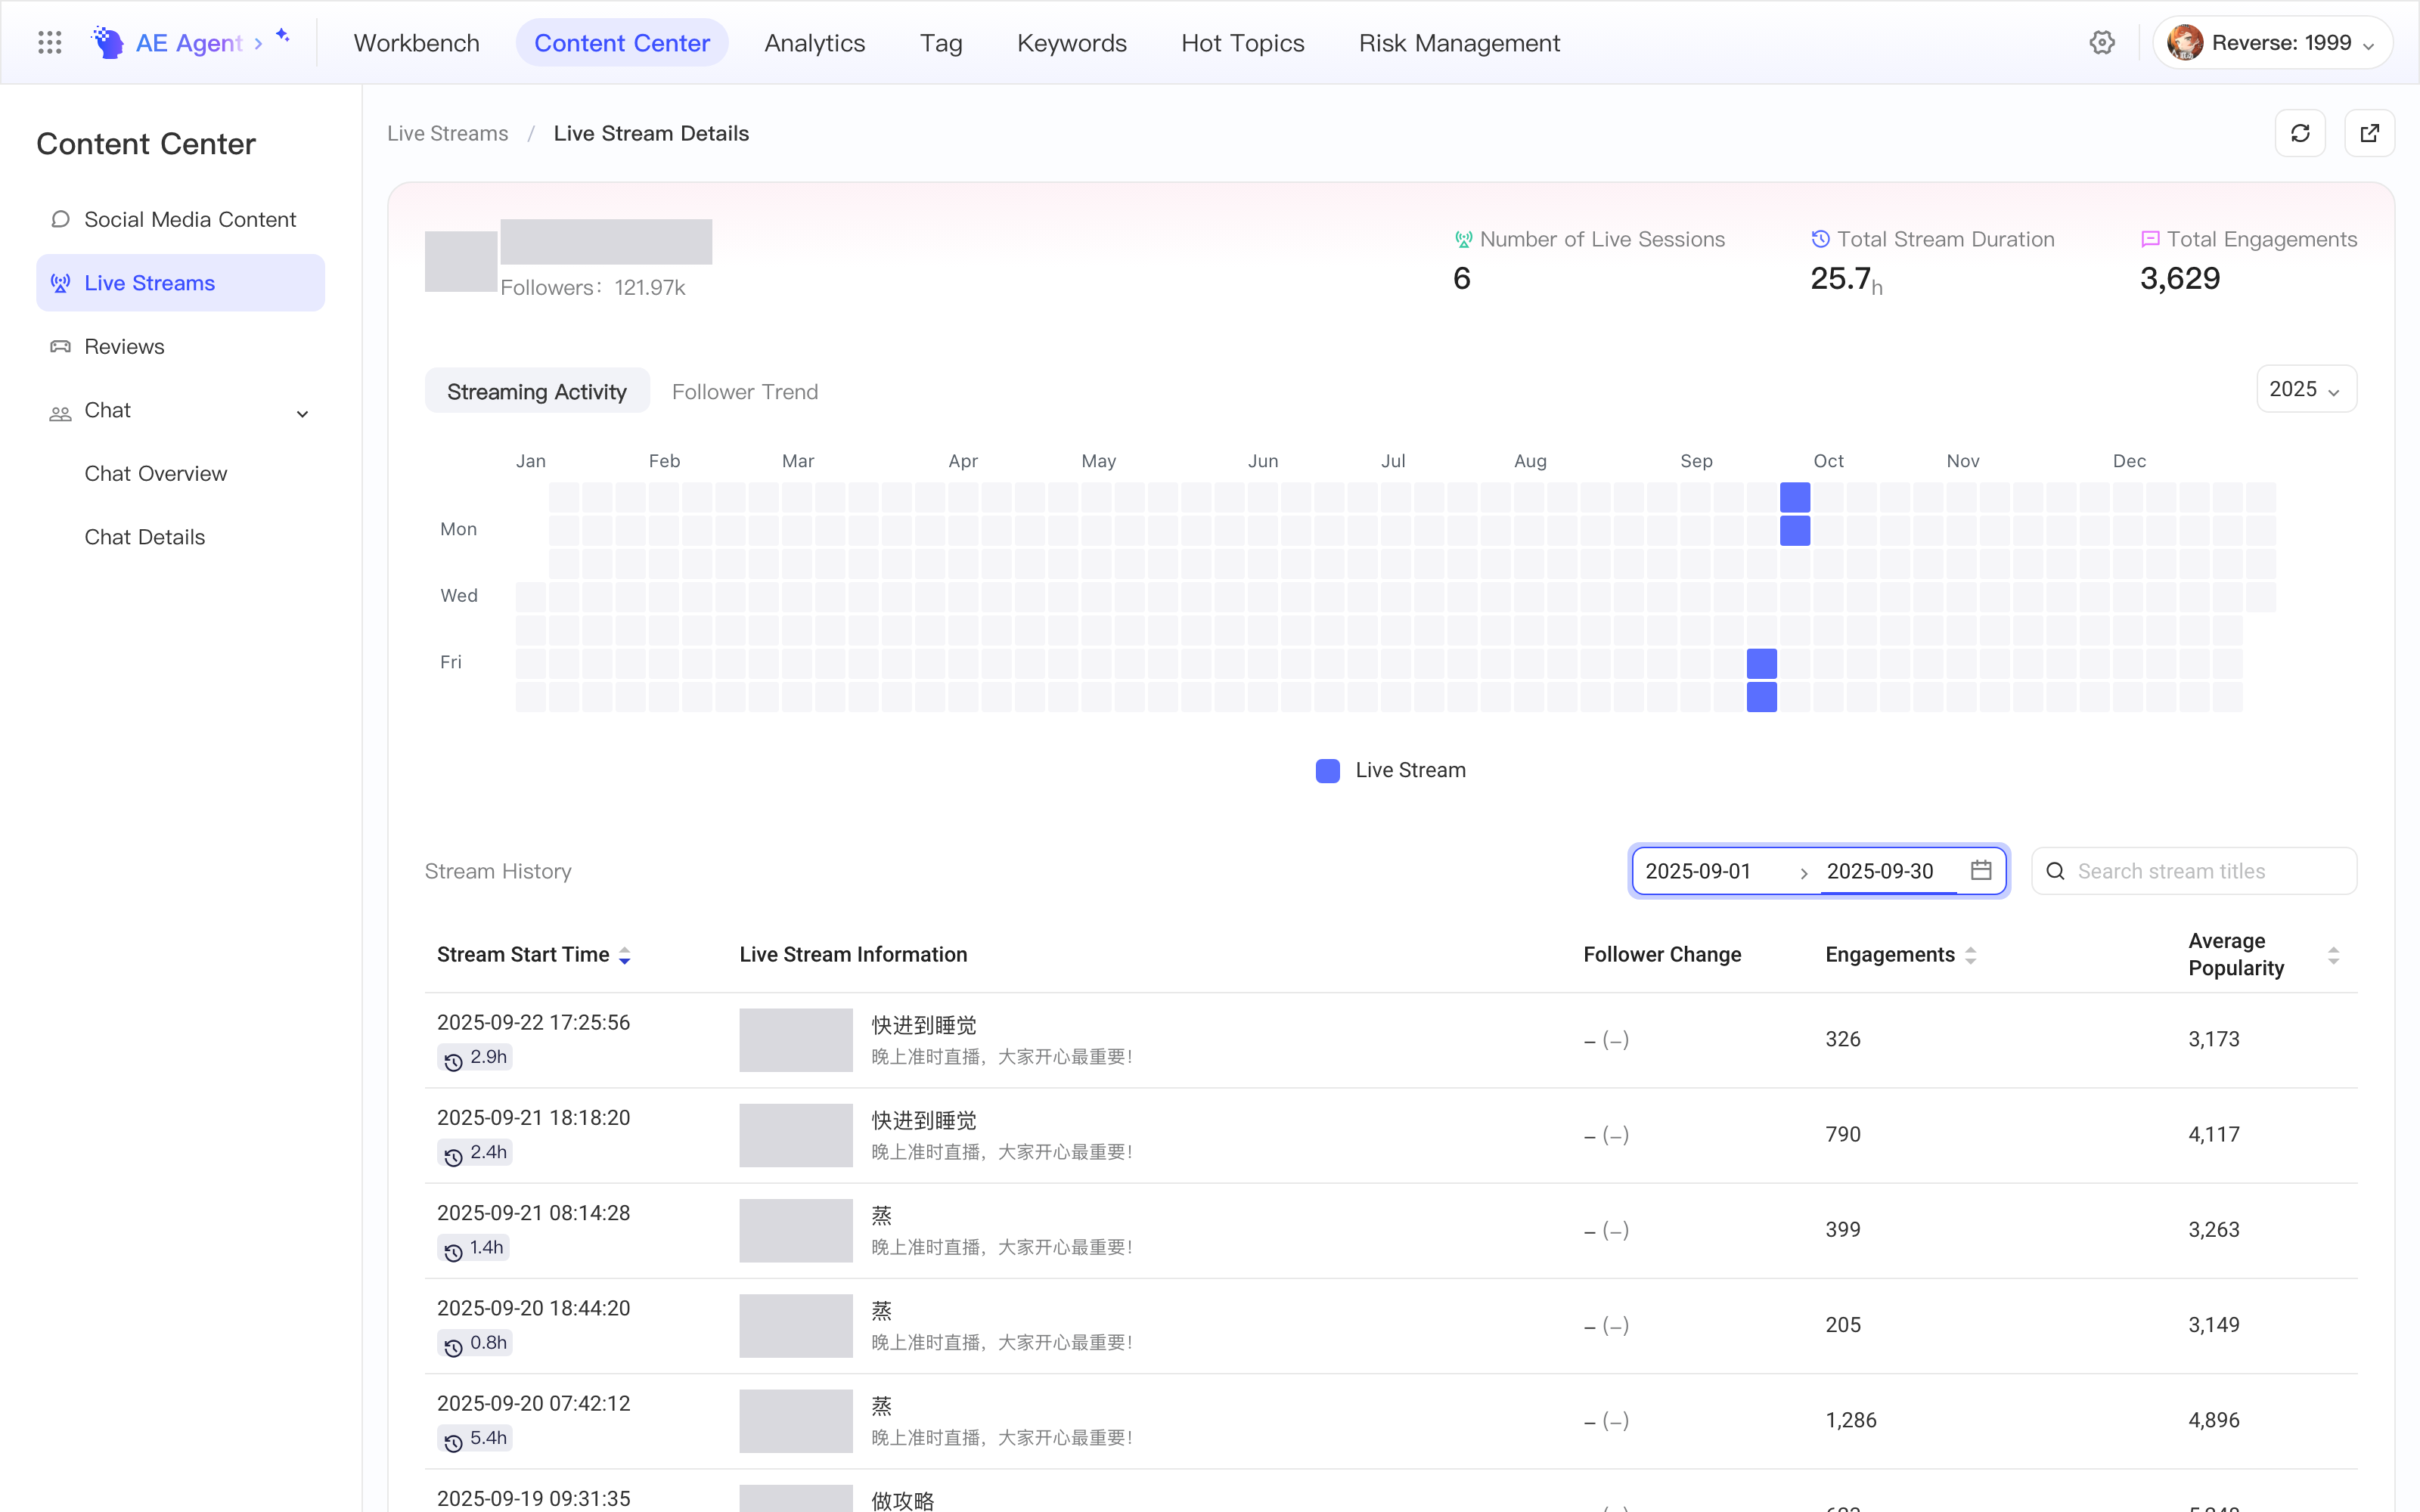Sort by Average Popularity arrows
Image resolution: width=2420 pixels, height=1512 pixels.
point(2333,955)
